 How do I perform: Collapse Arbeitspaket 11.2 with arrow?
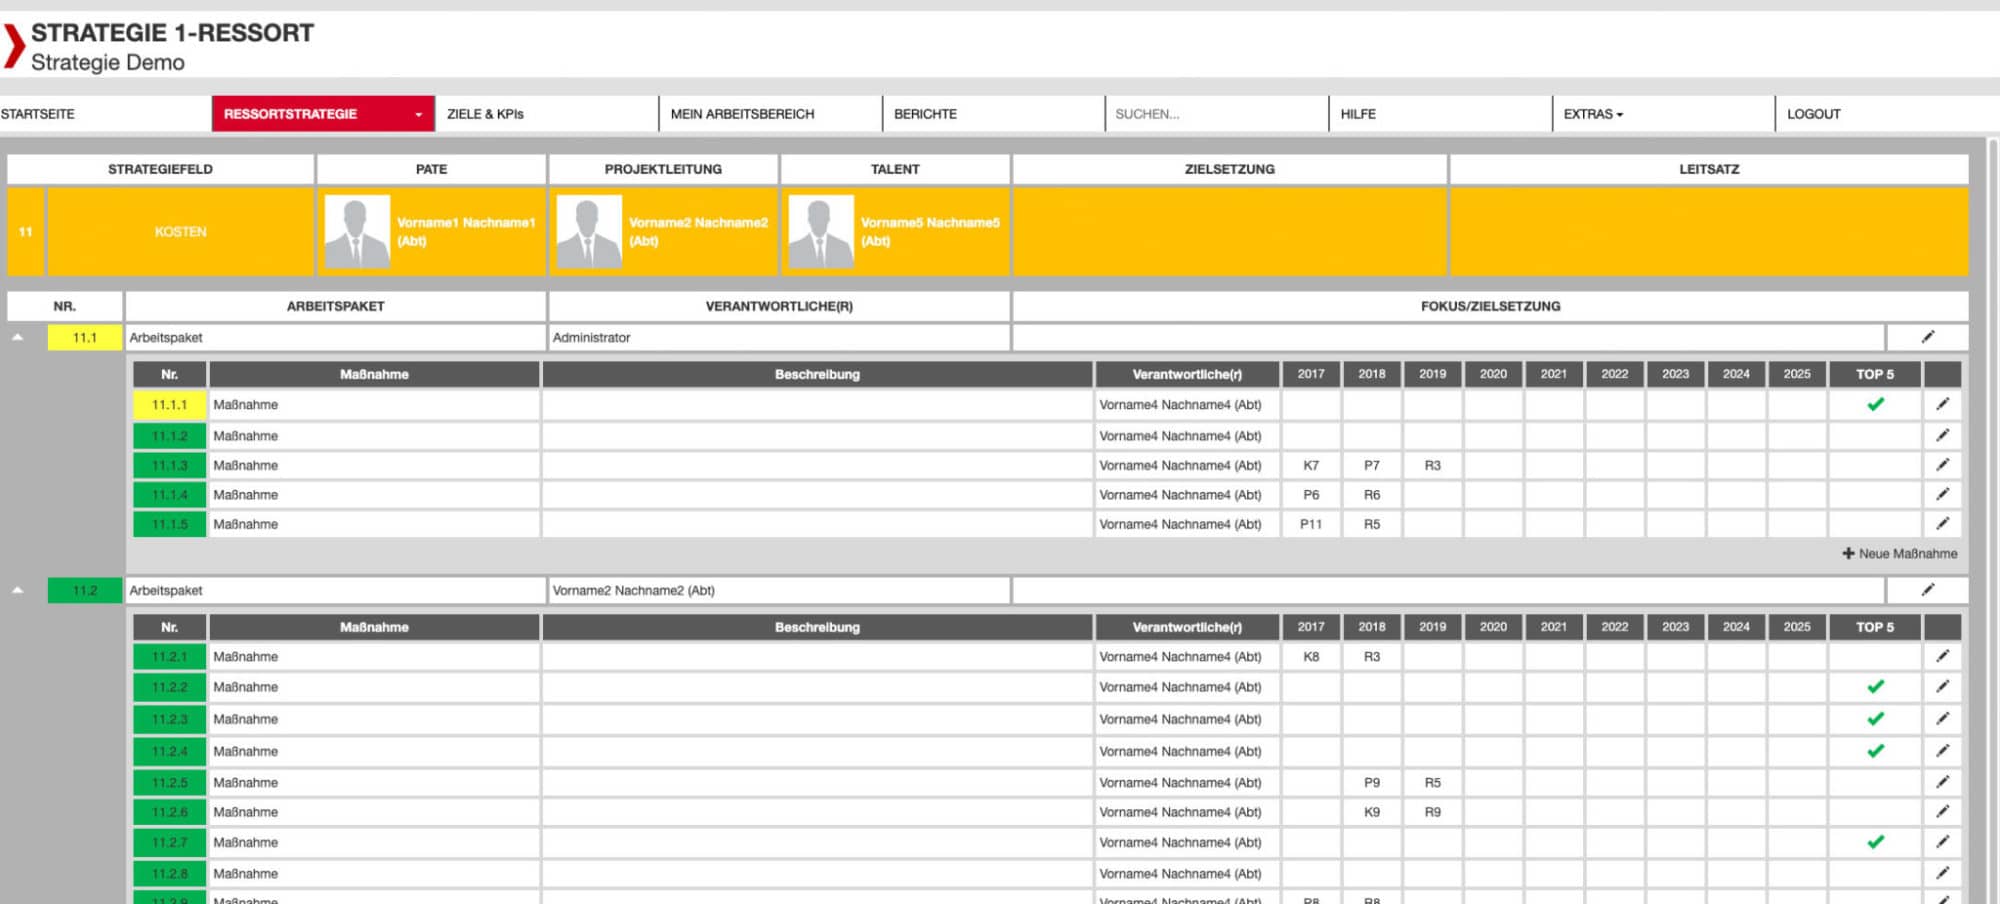coord(18,590)
